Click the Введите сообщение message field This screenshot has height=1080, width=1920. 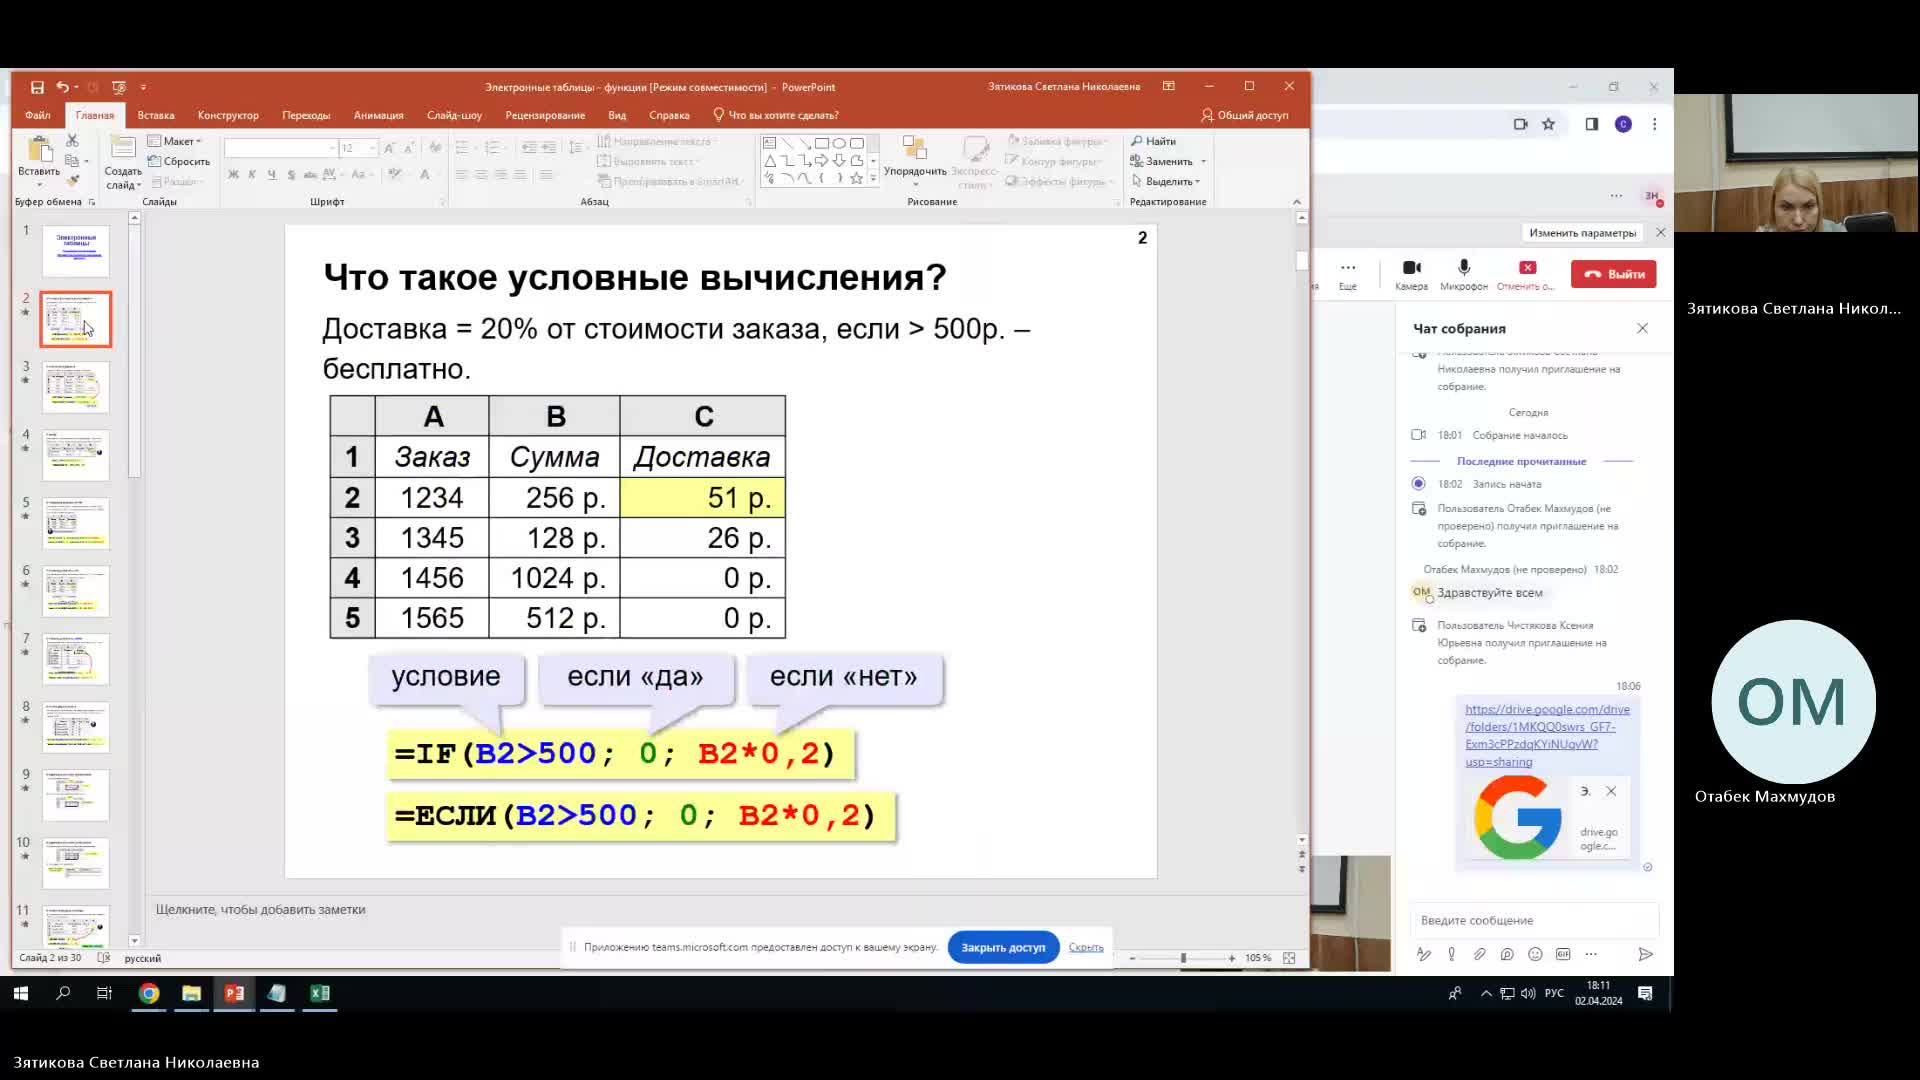[1535, 920]
